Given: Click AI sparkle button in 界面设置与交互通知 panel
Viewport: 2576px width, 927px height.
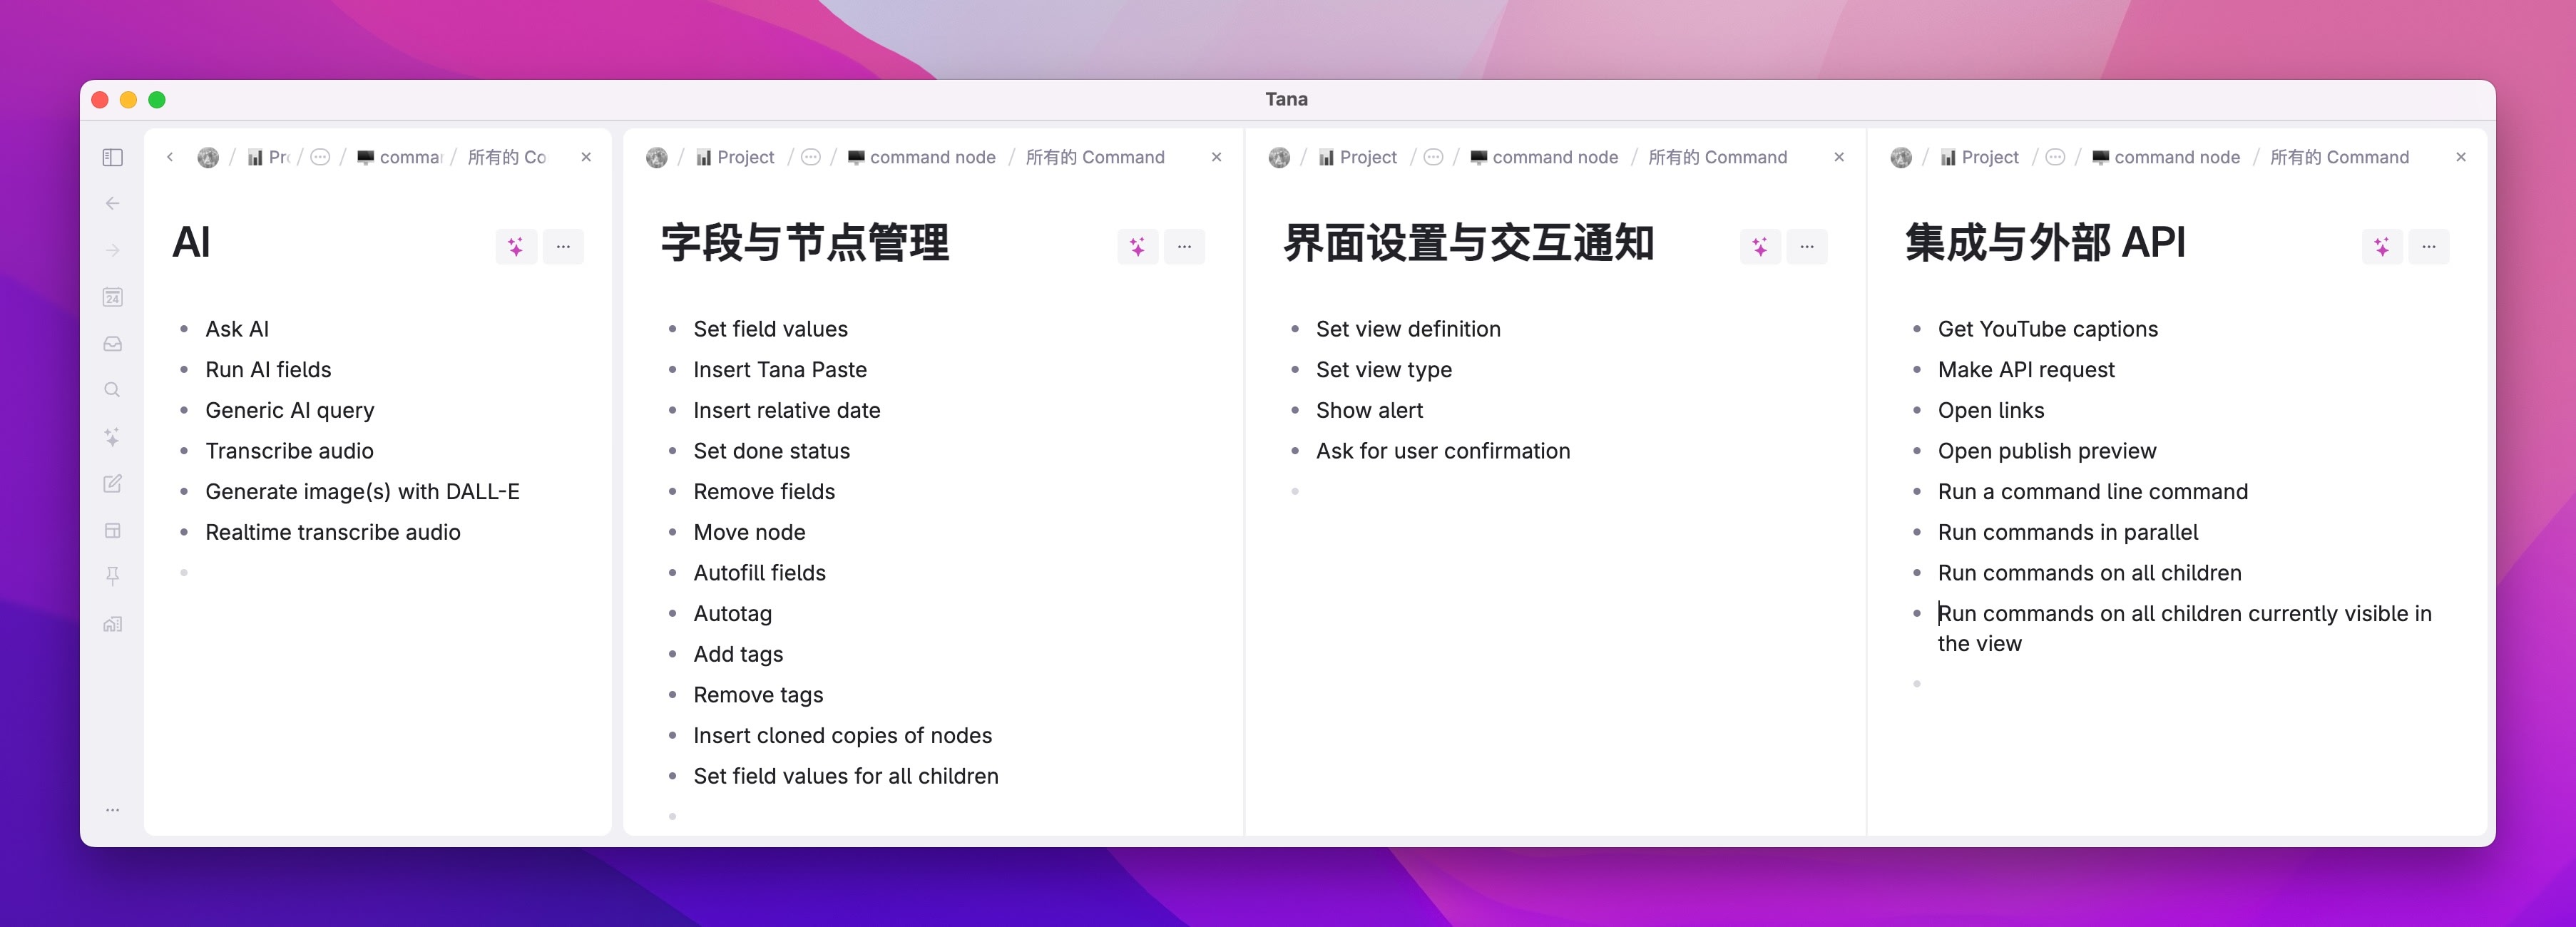Looking at the screenshot, I should point(1760,246).
